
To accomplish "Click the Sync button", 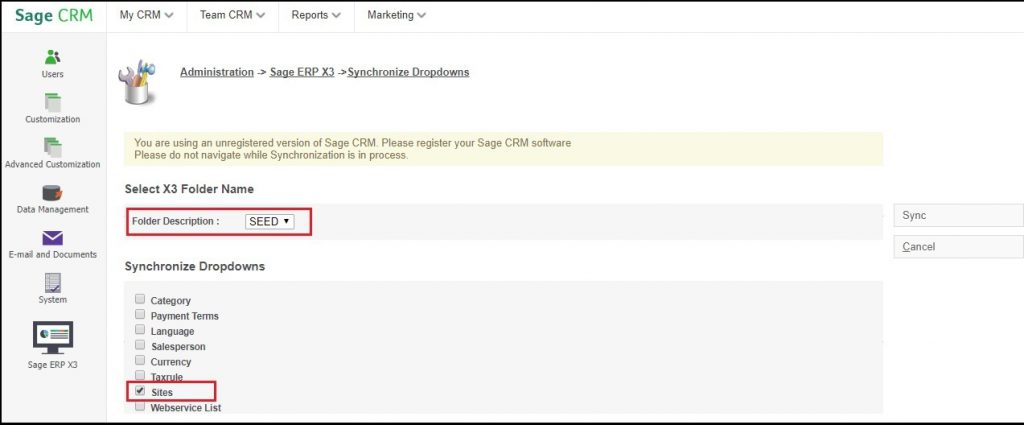I will pyautogui.click(x=958, y=215).
